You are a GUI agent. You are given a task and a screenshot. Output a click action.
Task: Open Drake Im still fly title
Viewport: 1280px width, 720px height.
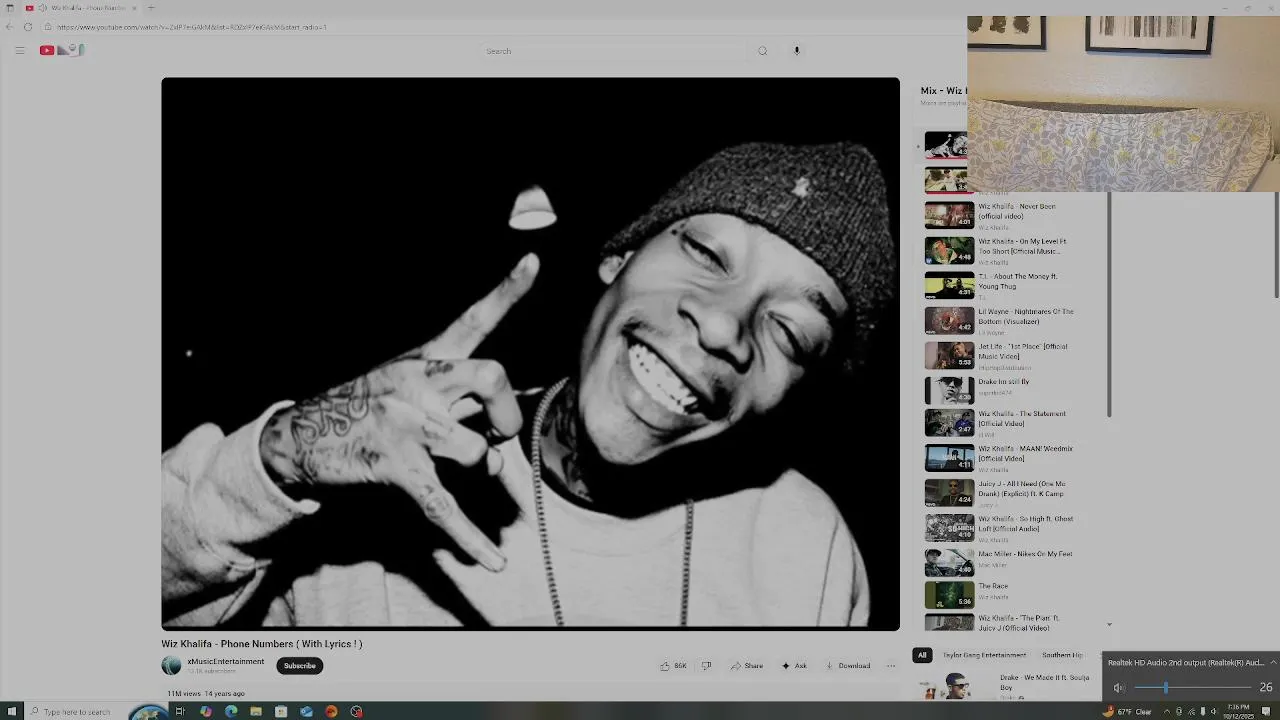[x=1003, y=382]
